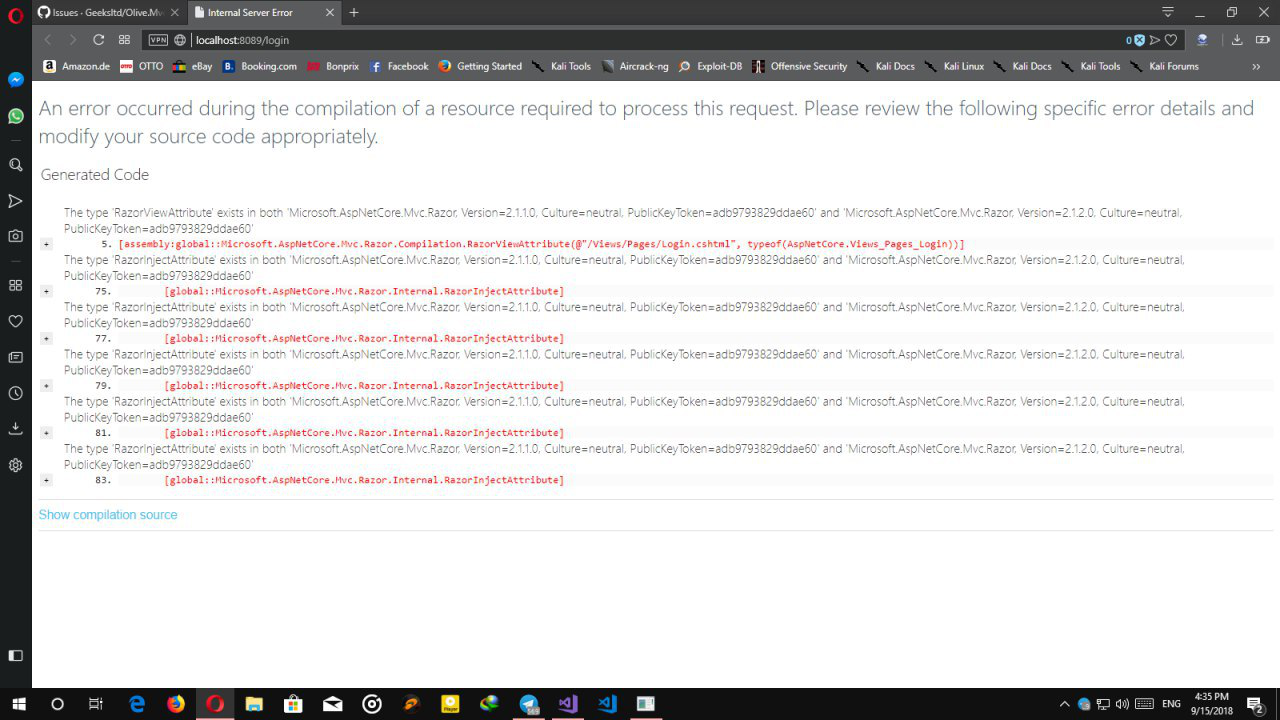Click the RazorViewAttribute error message text
1280x720 pixels.
[x=623, y=221]
